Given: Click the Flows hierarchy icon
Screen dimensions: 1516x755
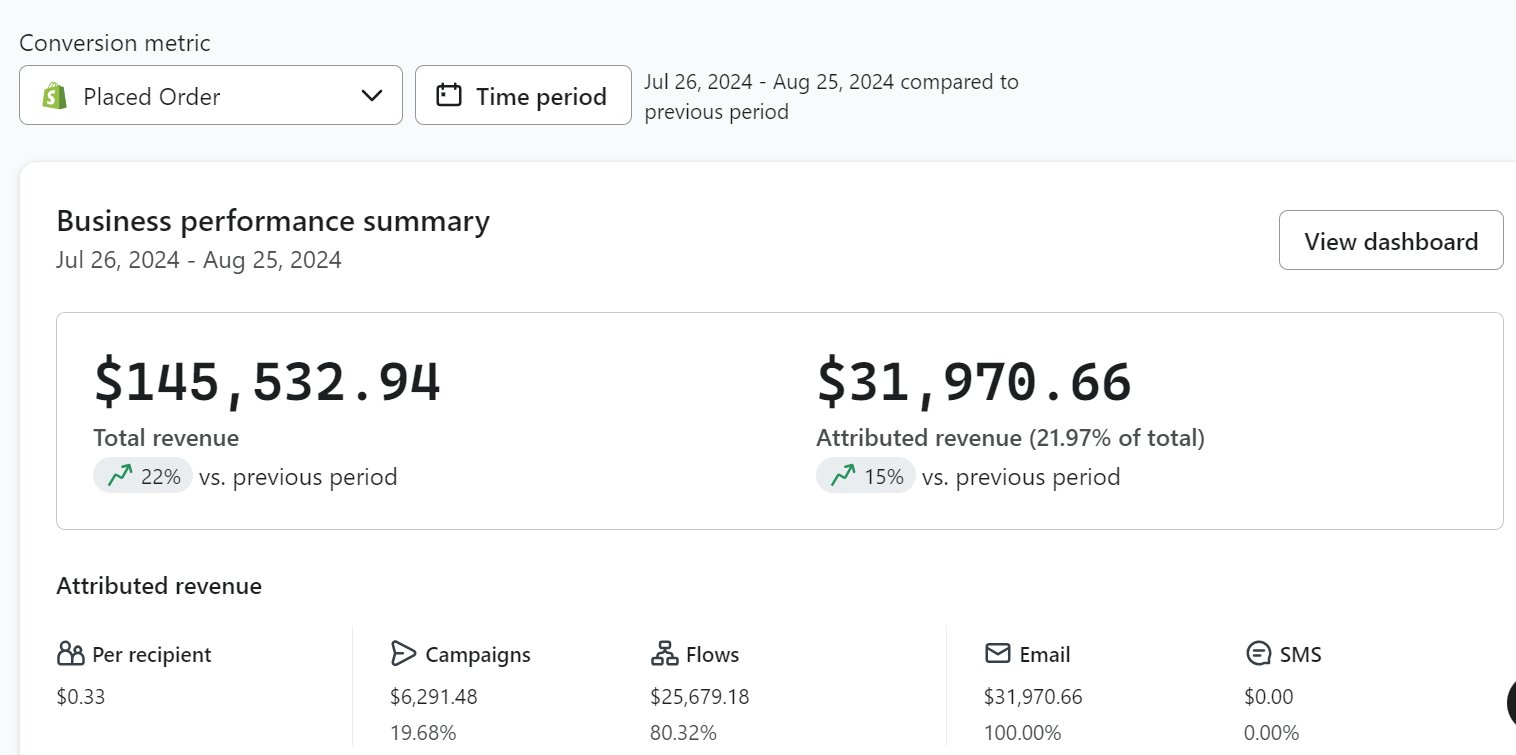Looking at the screenshot, I should coord(664,654).
